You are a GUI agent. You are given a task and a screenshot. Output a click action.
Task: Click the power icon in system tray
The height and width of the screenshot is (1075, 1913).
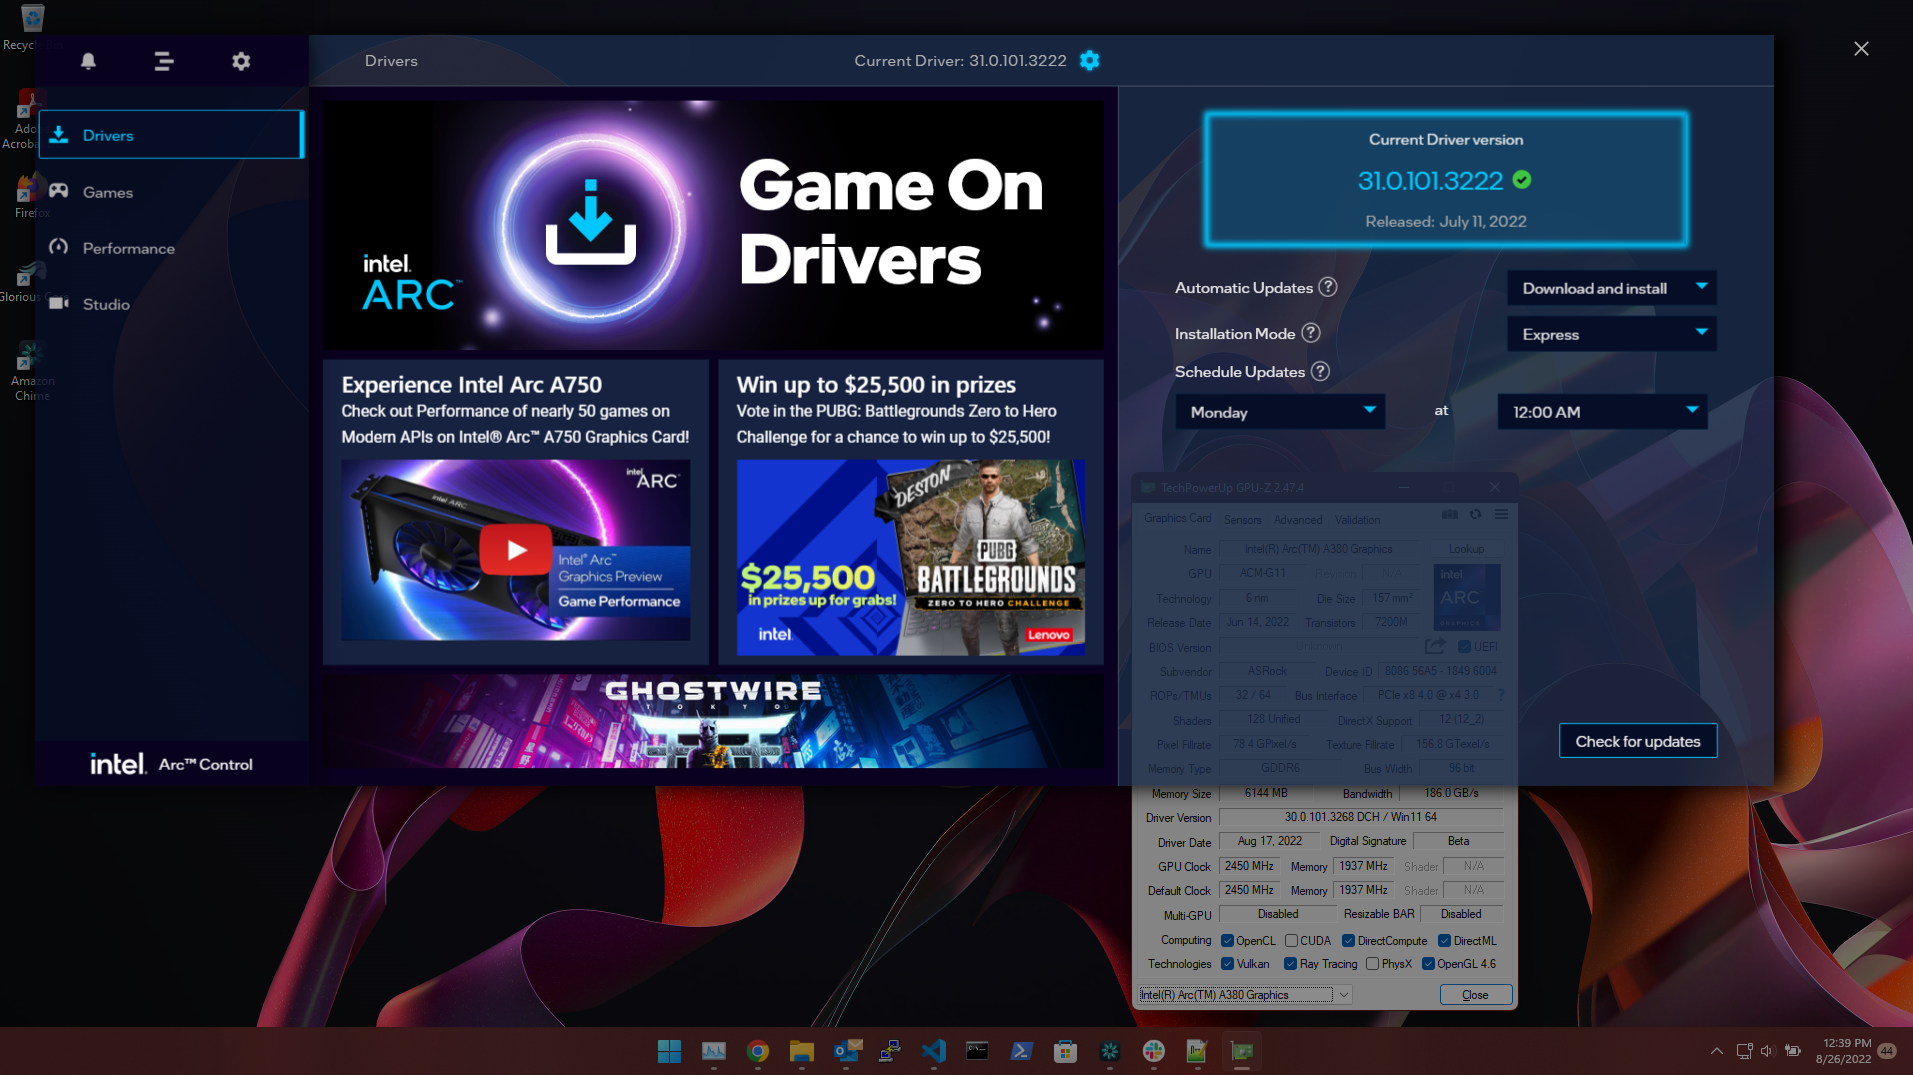[1793, 1051]
